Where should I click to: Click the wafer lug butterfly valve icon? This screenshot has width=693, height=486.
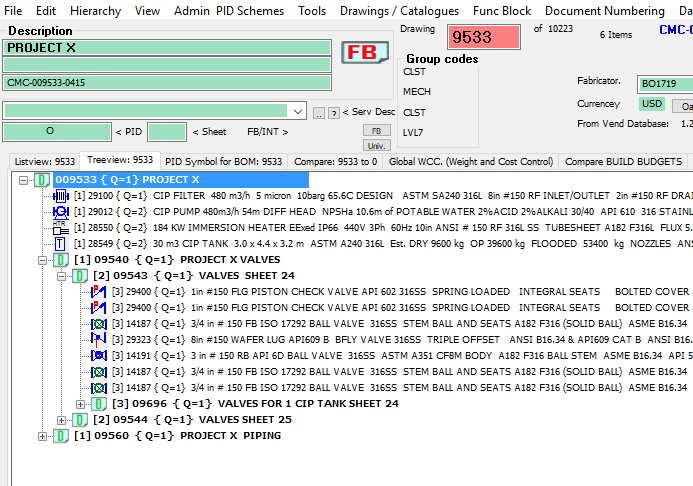coord(98,340)
